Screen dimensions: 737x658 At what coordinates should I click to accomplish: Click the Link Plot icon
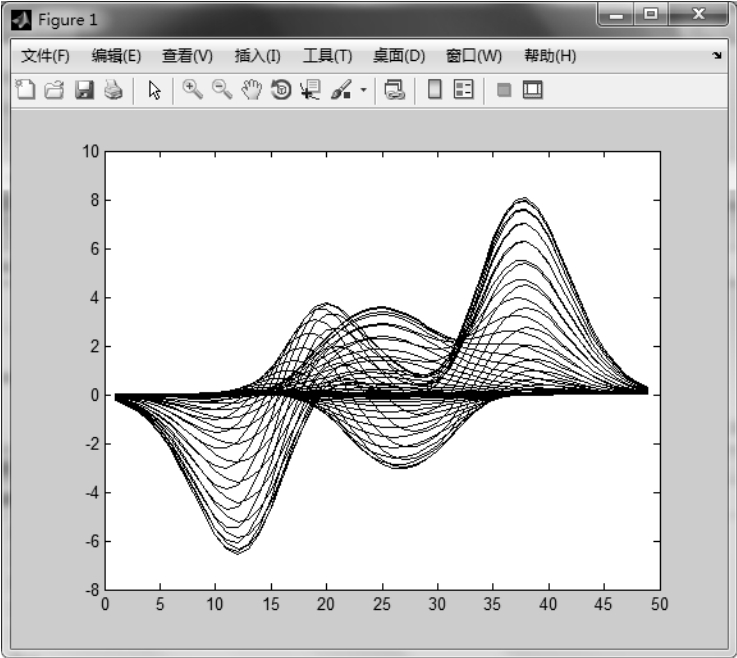point(394,89)
